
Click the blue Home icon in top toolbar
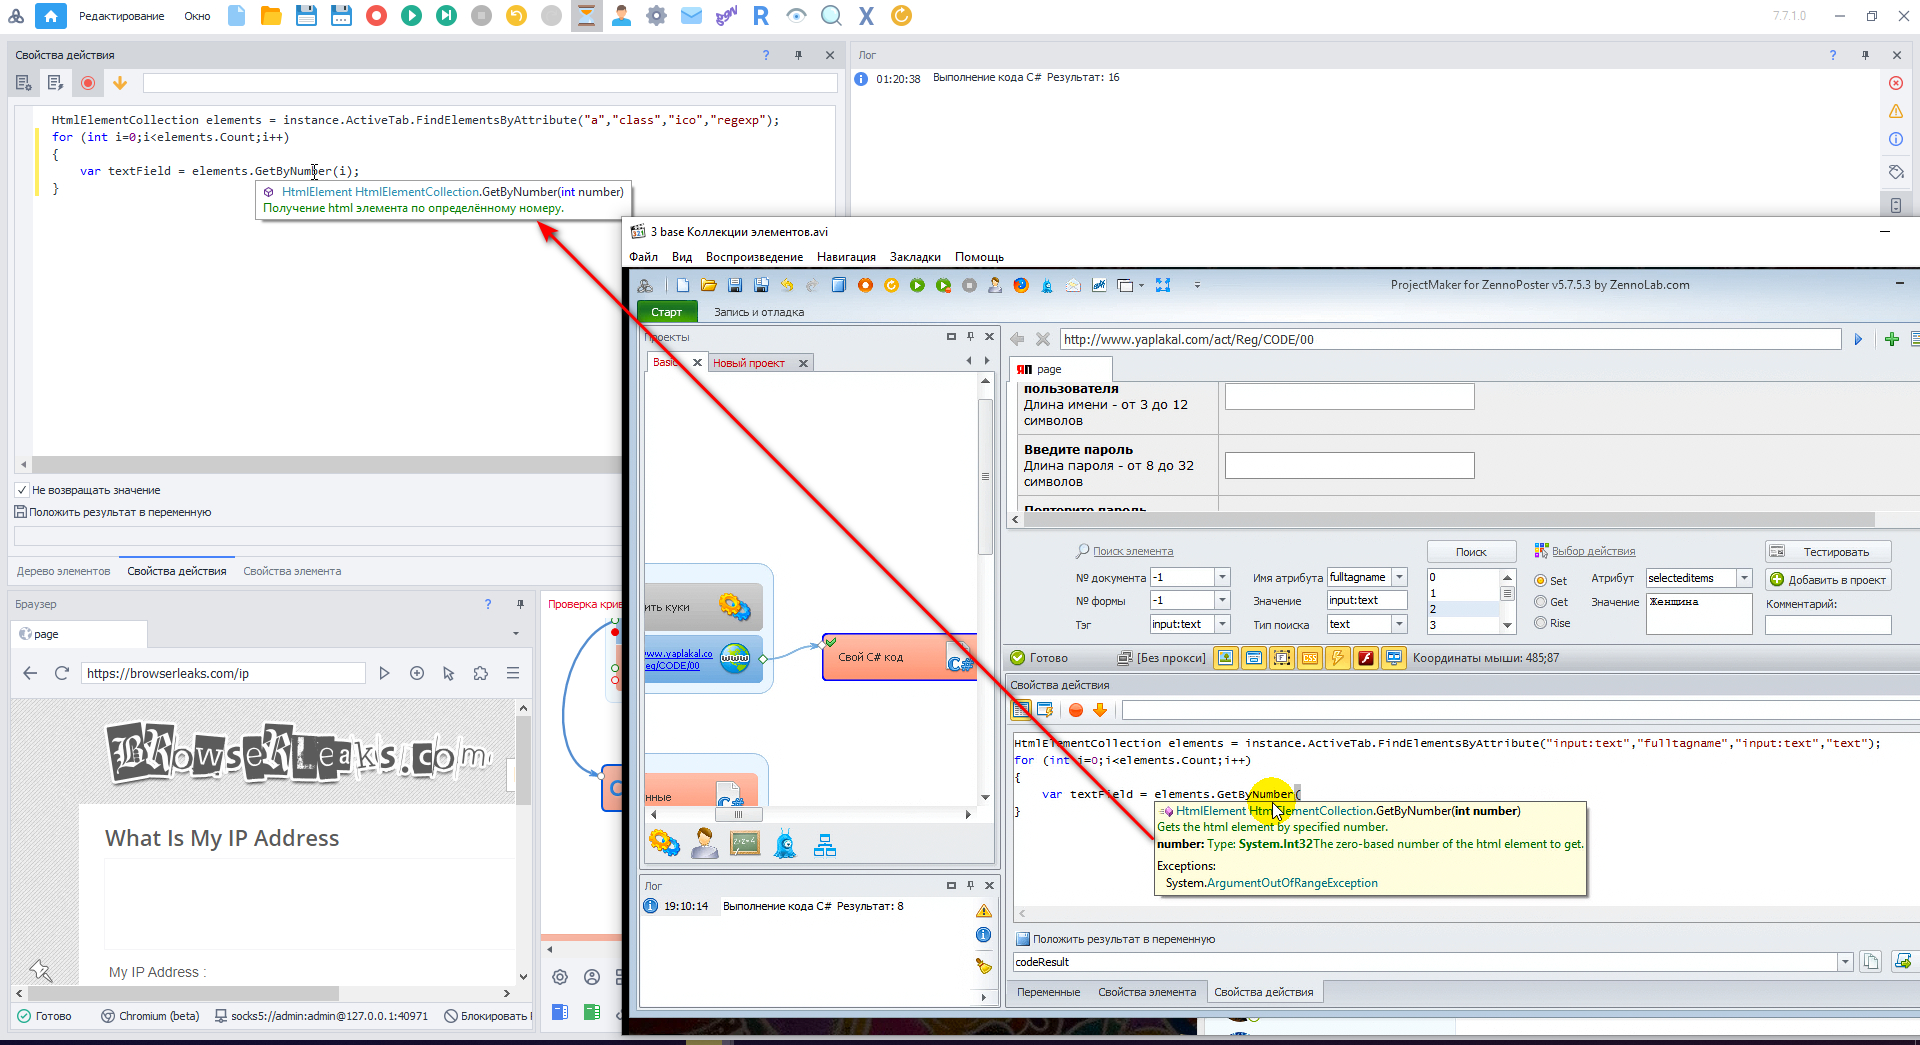50,16
